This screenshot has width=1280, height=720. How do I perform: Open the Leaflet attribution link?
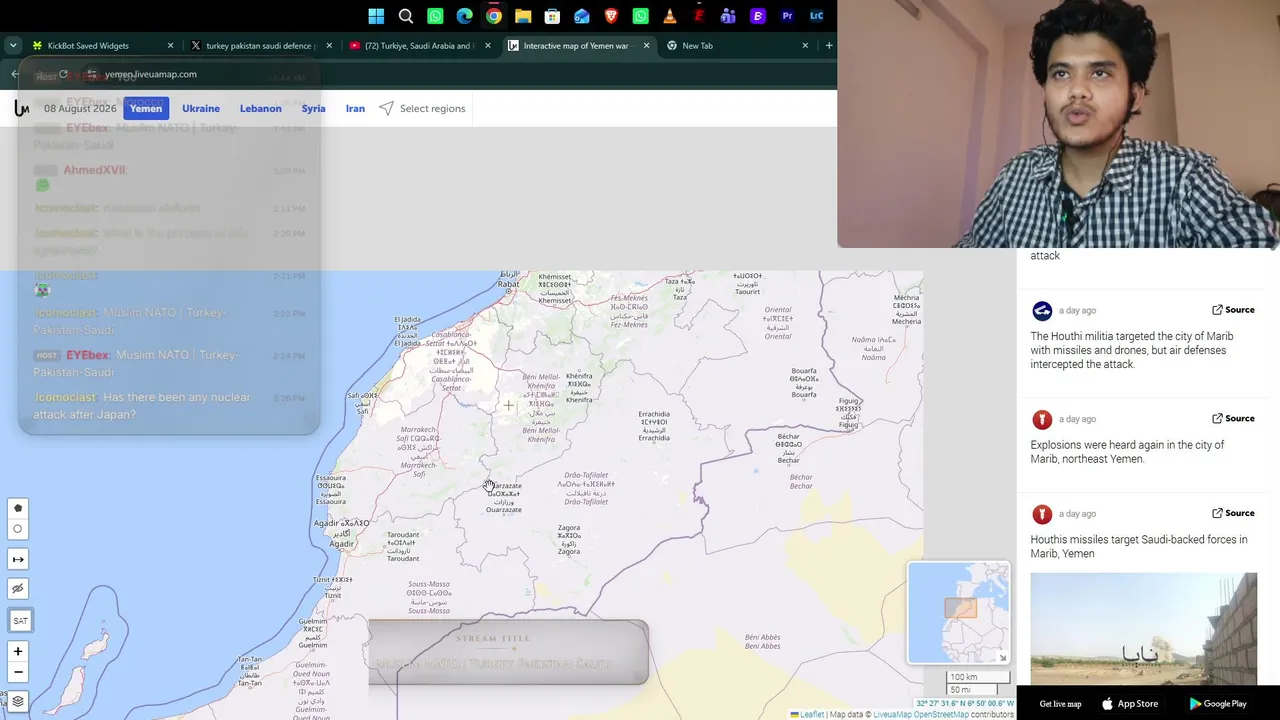[x=811, y=714]
